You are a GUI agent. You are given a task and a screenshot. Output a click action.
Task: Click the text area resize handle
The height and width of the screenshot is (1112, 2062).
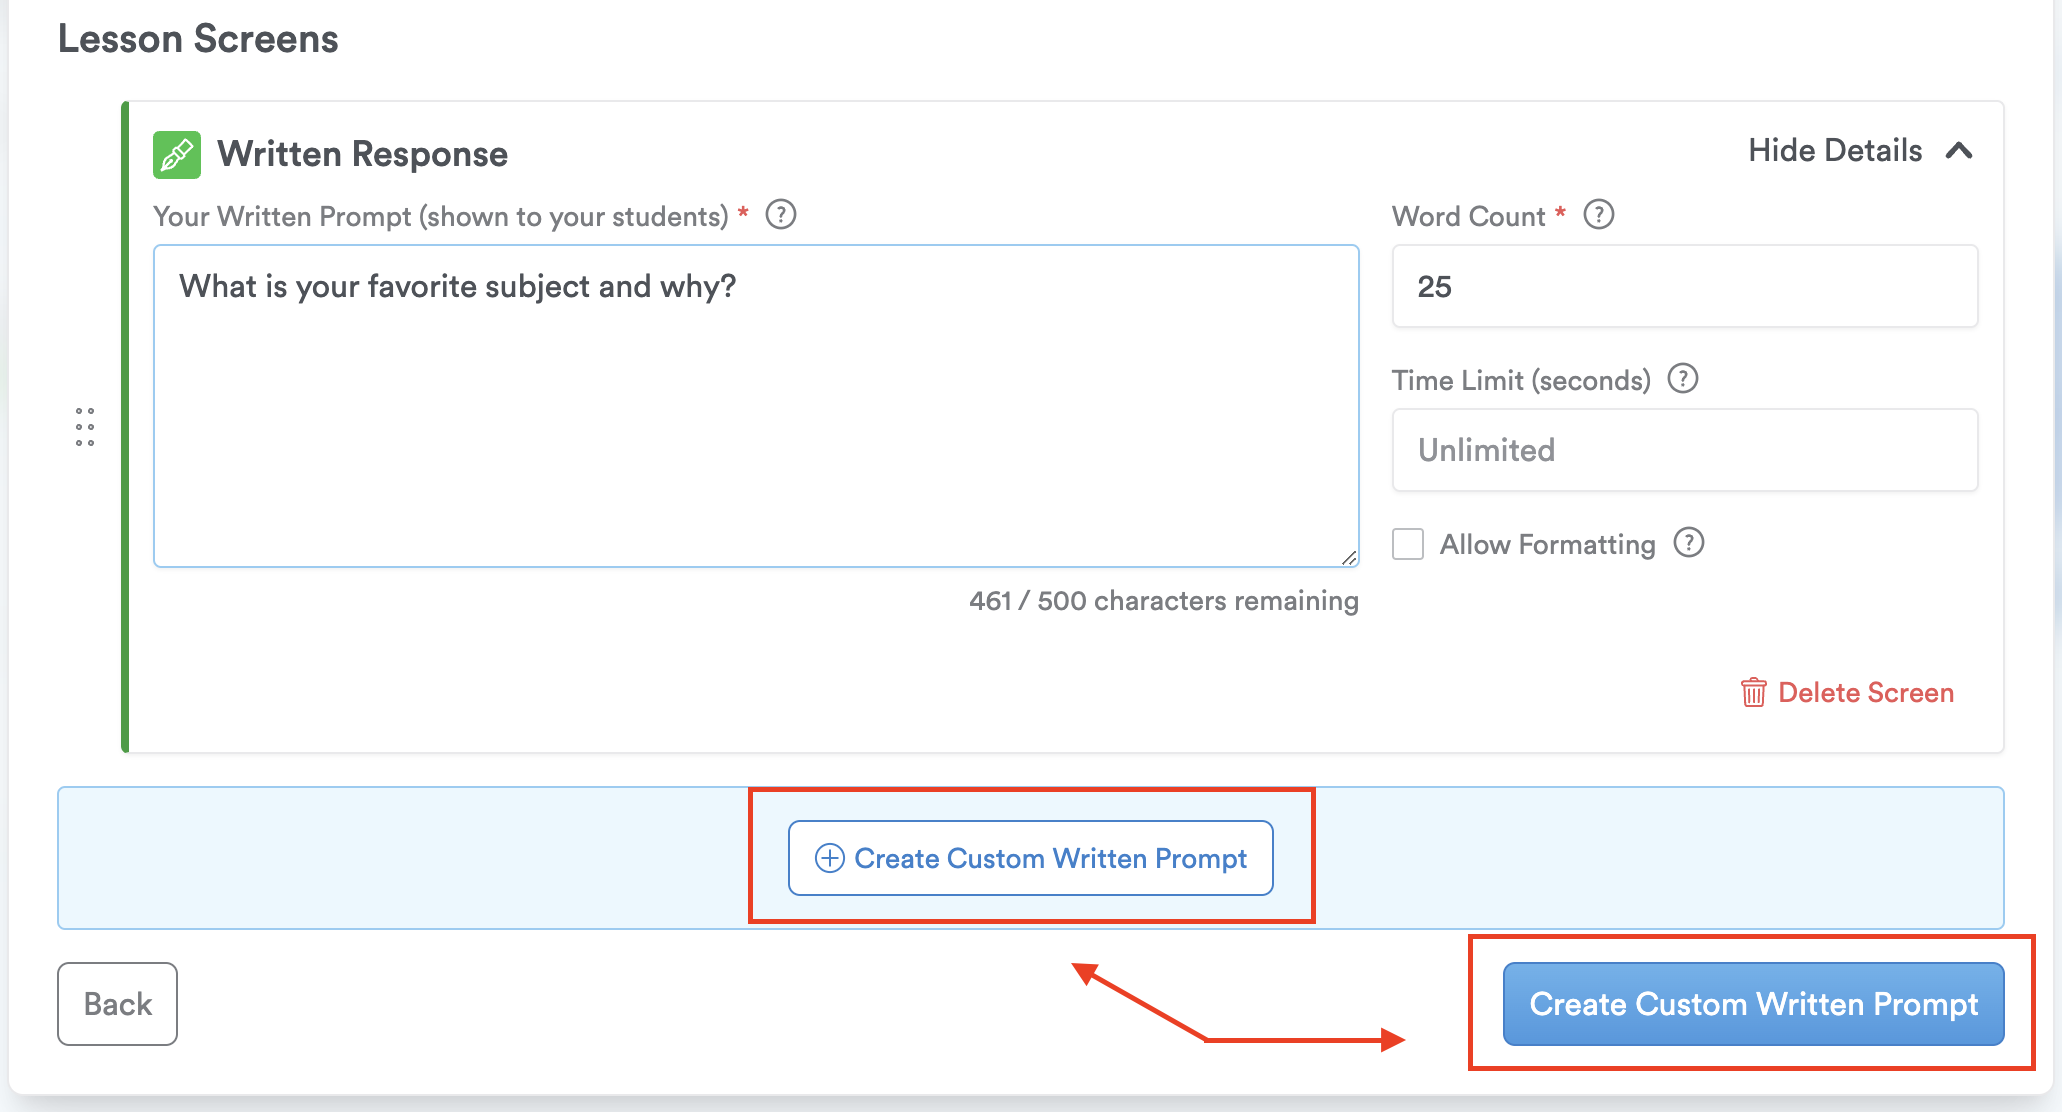click(x=1349, y=558)
